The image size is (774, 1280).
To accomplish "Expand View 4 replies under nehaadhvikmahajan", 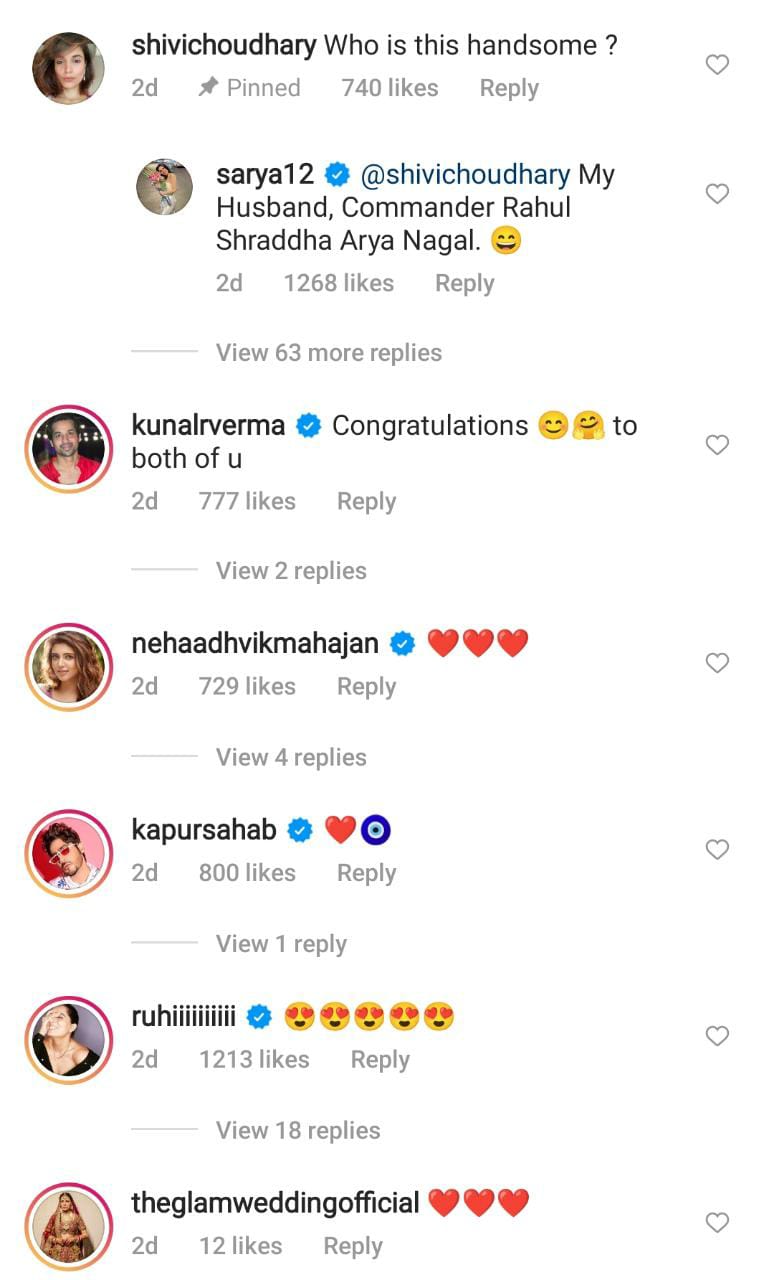I will pos(291,757).
